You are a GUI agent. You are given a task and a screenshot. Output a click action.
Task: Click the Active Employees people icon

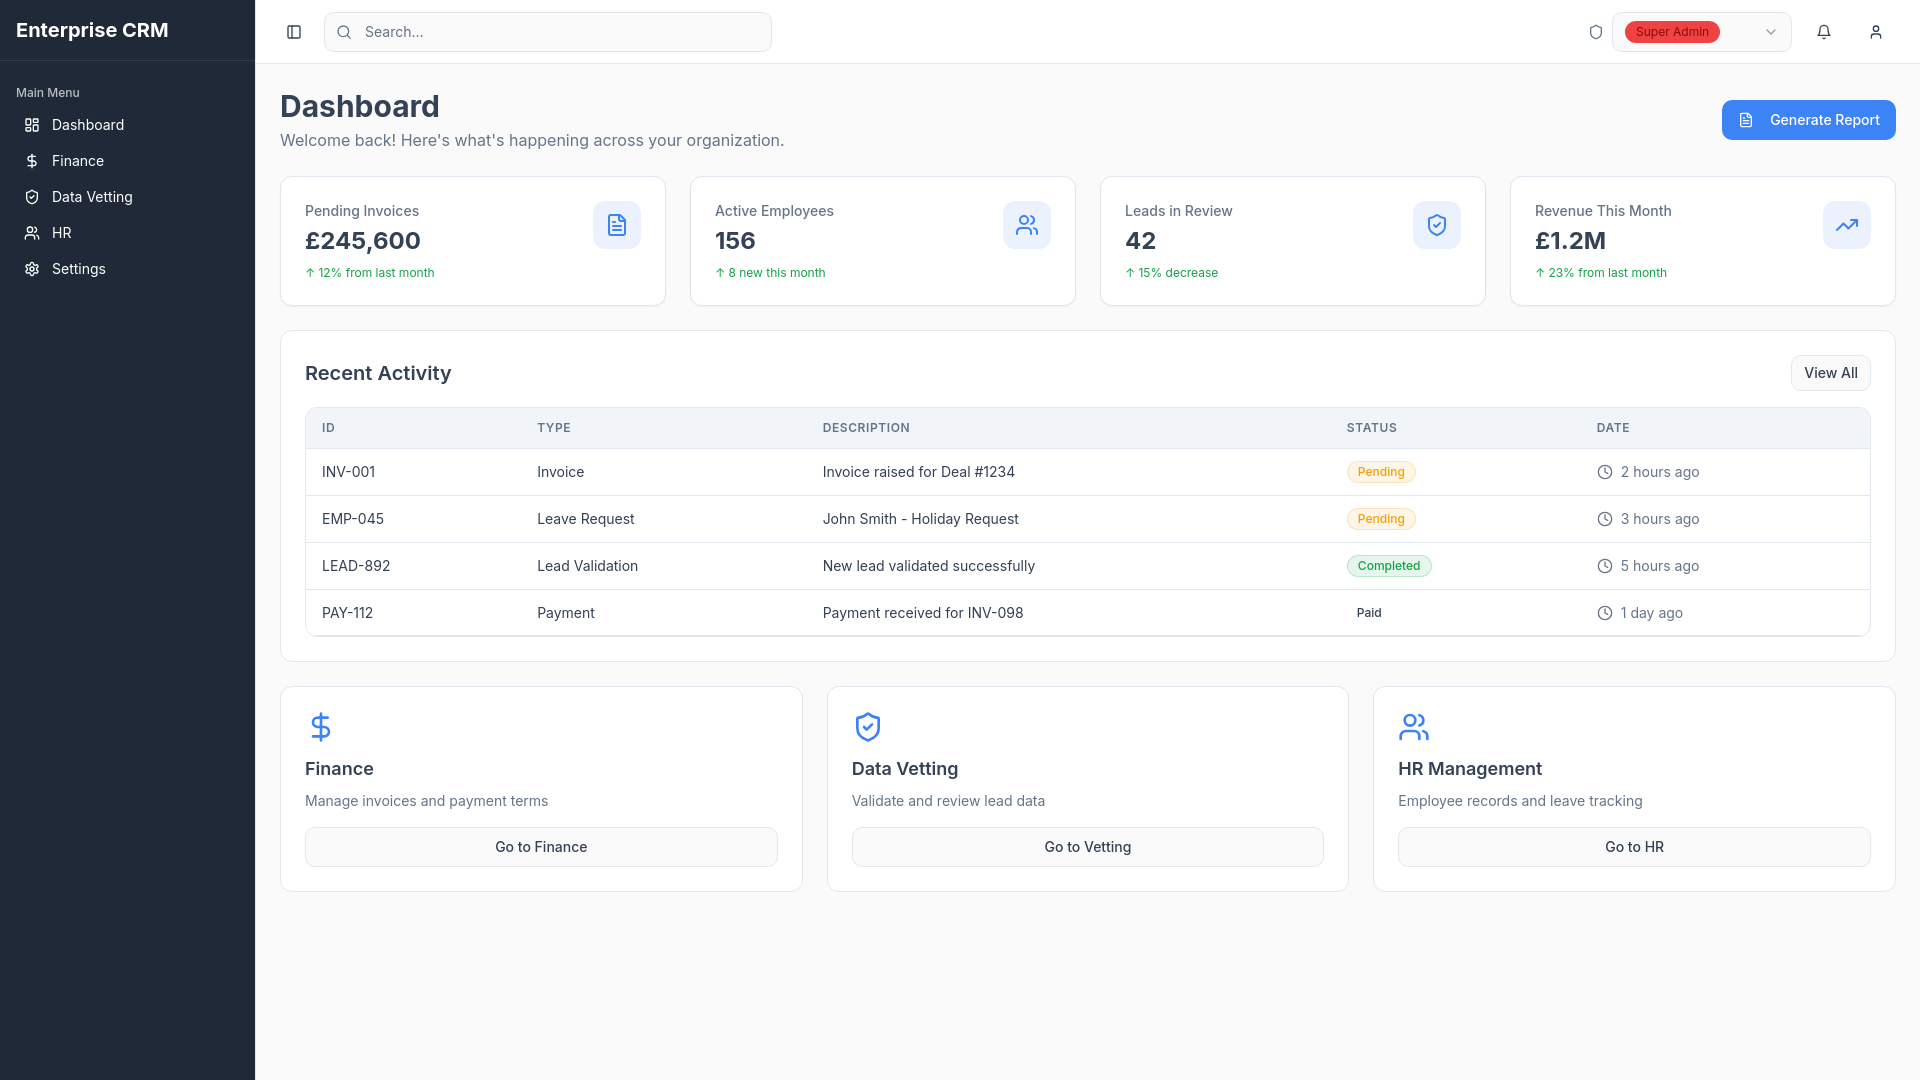(1027, 225)
